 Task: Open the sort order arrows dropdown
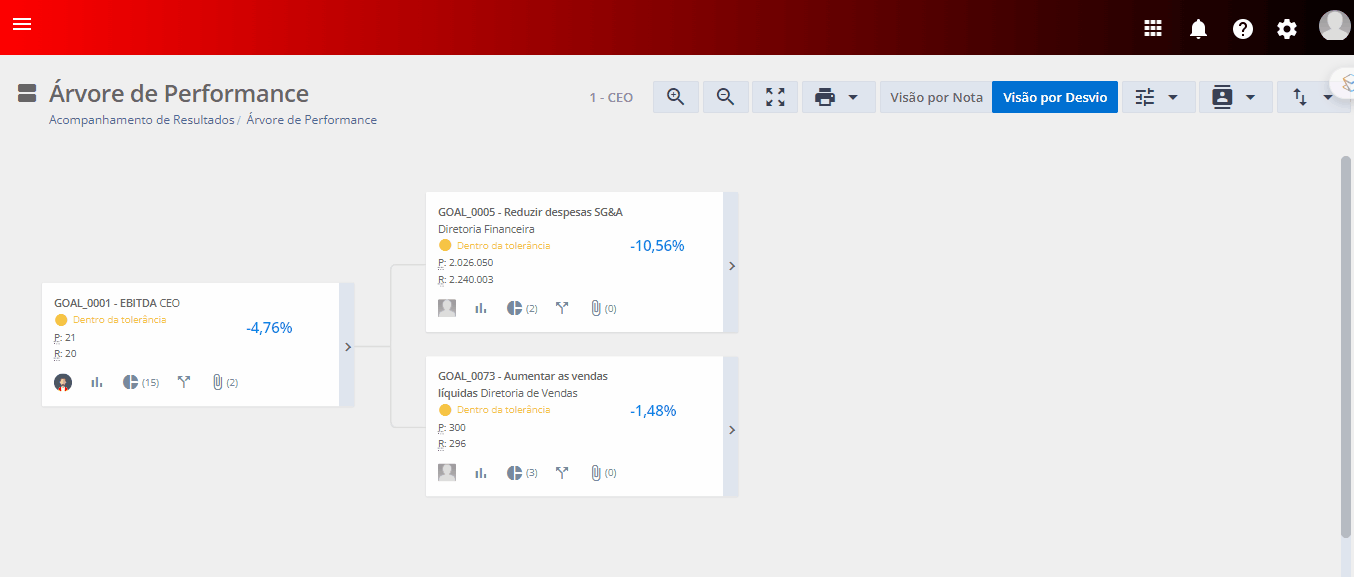pyautogui.click(x=1313, y=97)
